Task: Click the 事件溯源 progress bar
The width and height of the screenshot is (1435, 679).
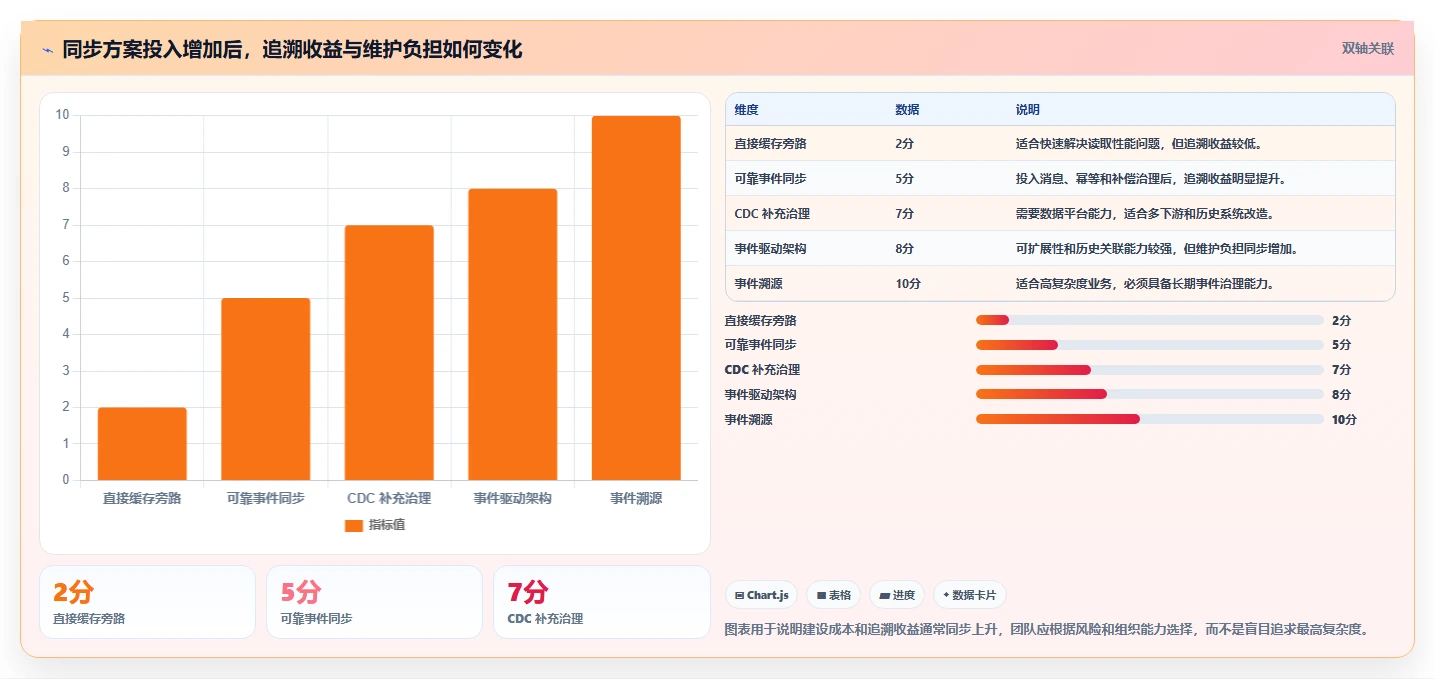Action: pyautogui.click(x=1150, y=419)
